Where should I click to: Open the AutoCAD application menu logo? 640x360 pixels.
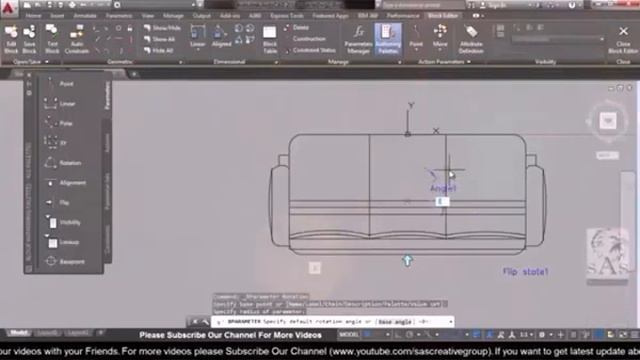8,8
